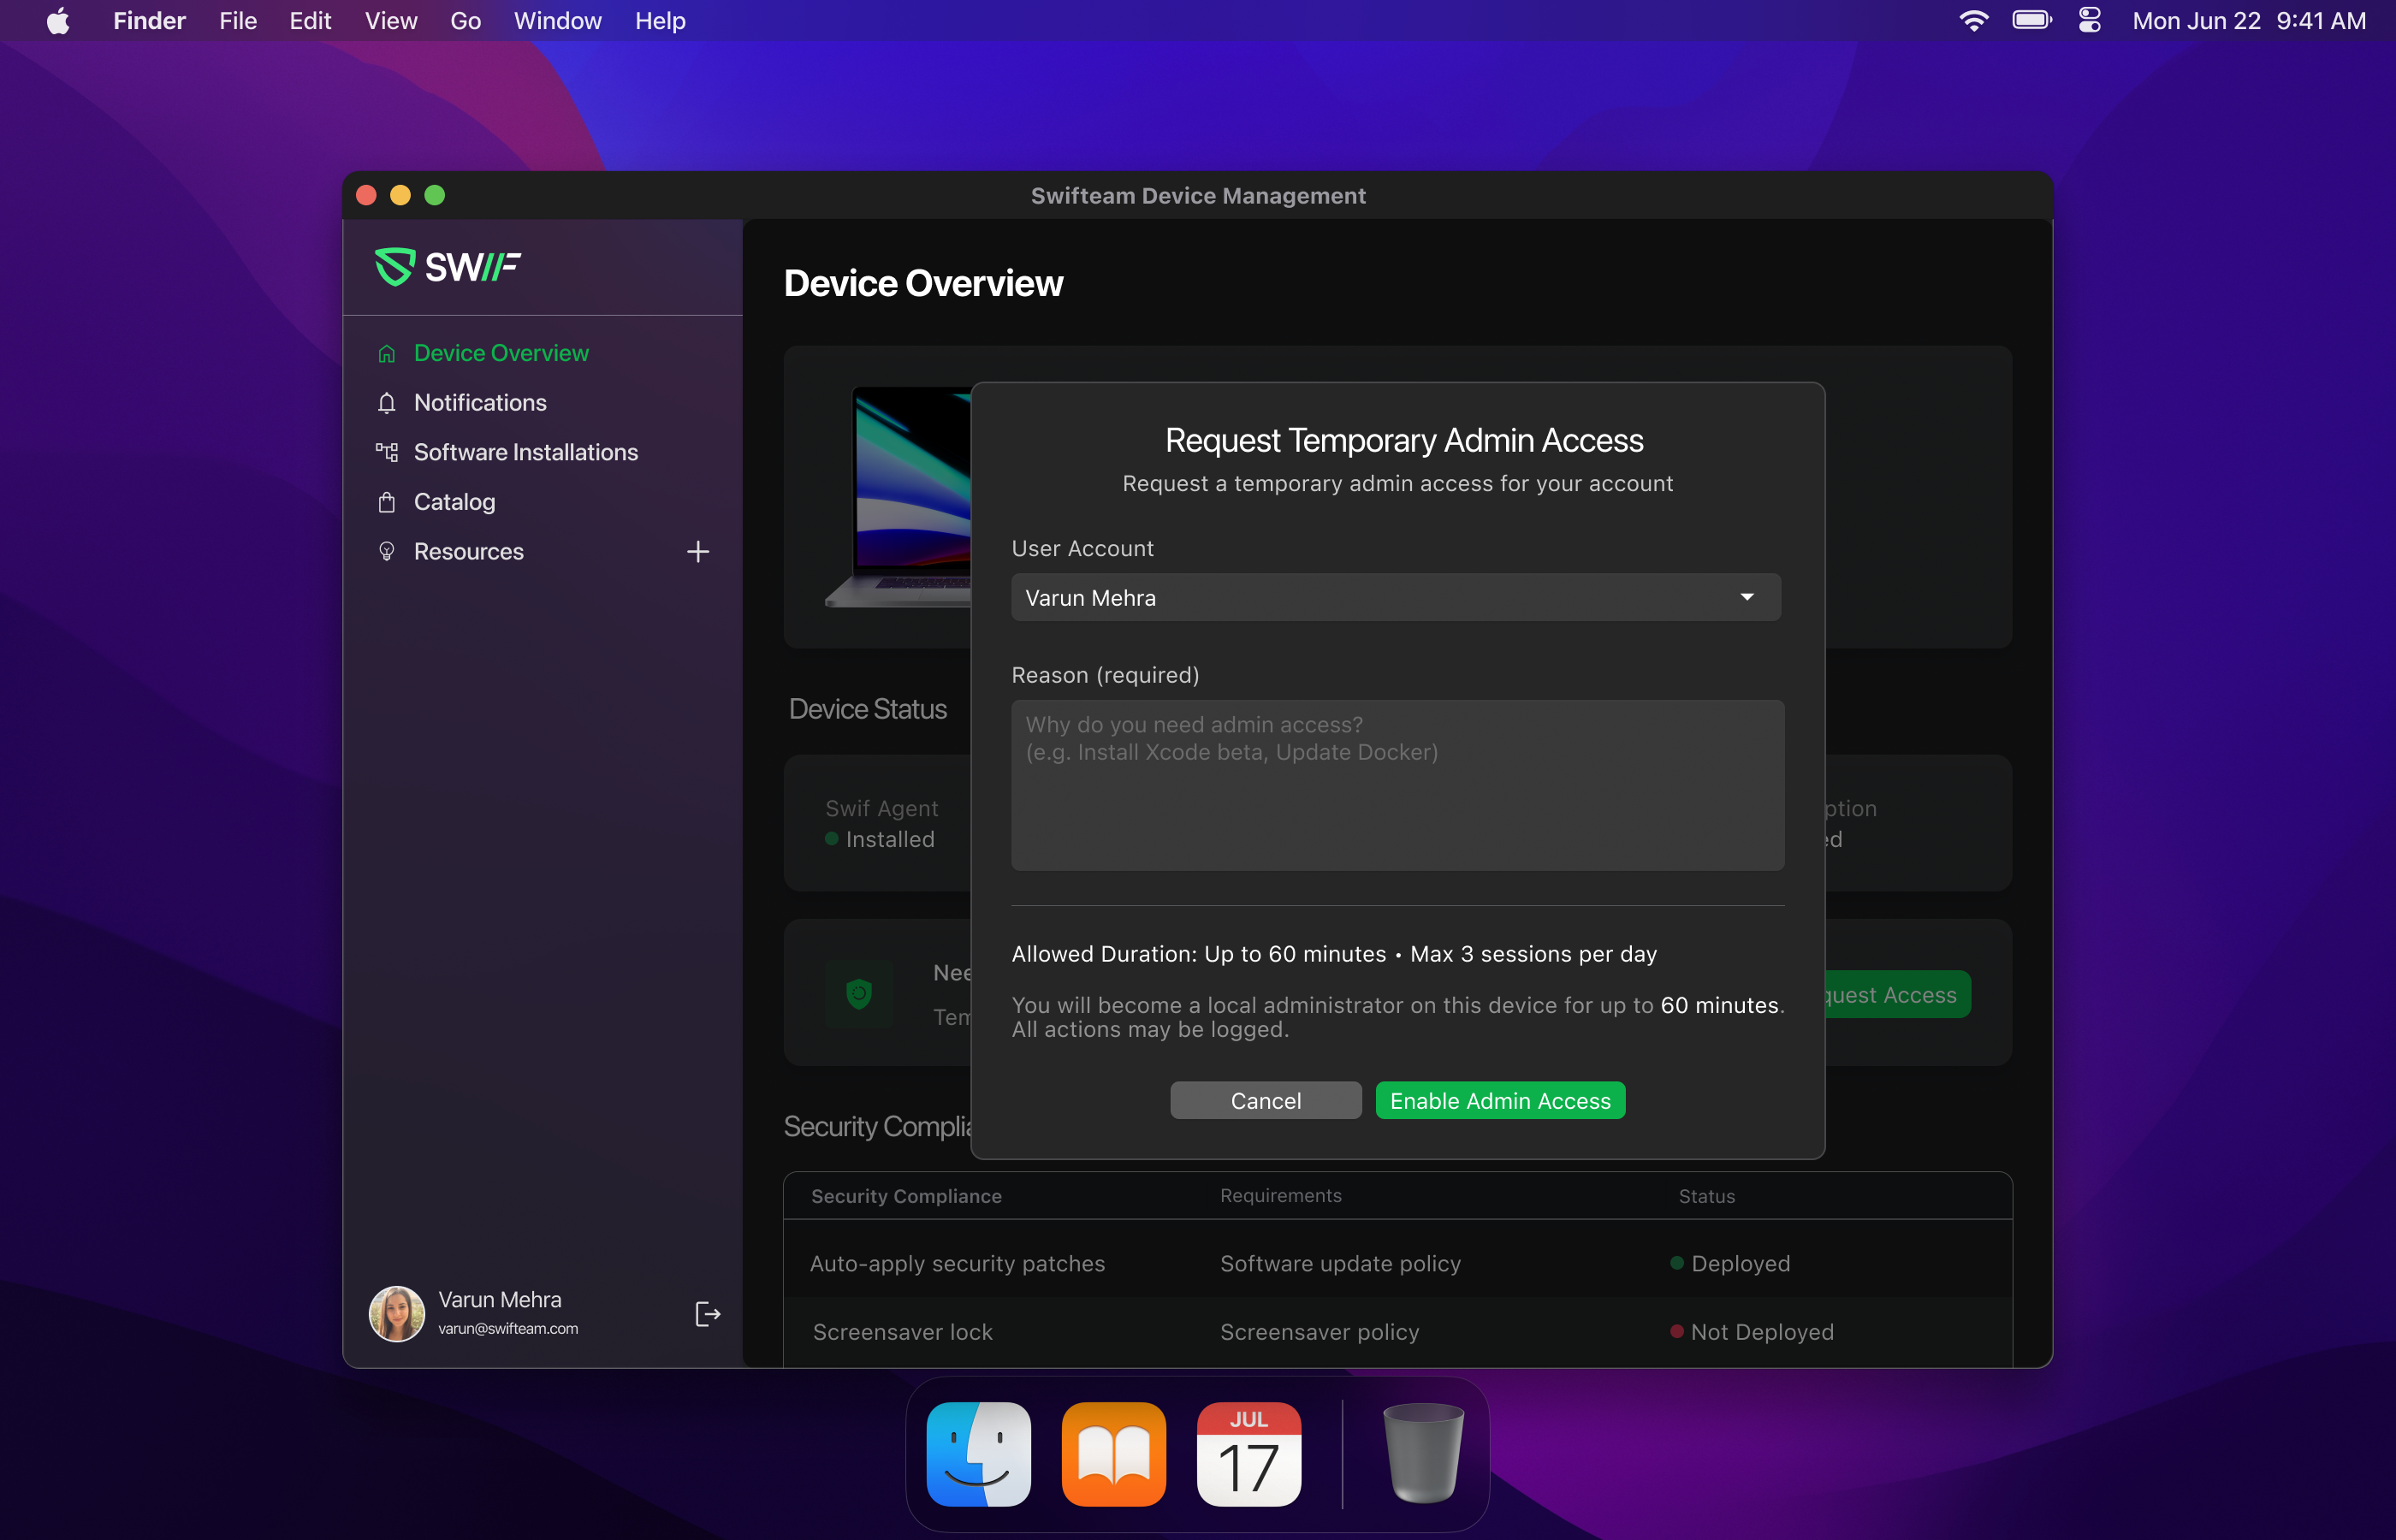Open Calendar from the Dock

point(1248,1454)
